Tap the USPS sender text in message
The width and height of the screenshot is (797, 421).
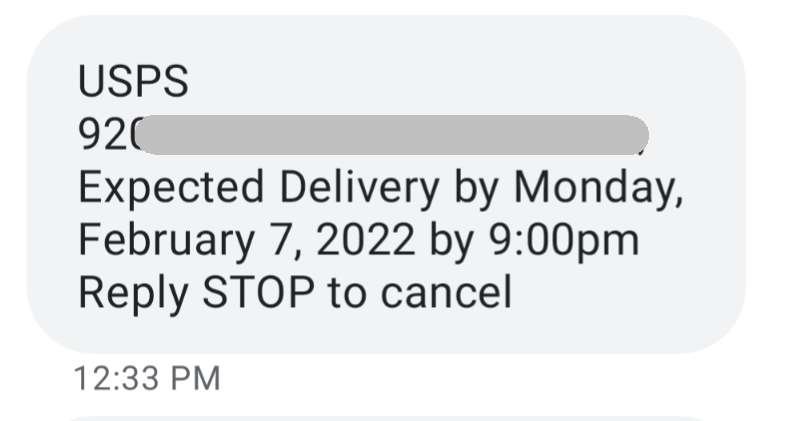133,81
